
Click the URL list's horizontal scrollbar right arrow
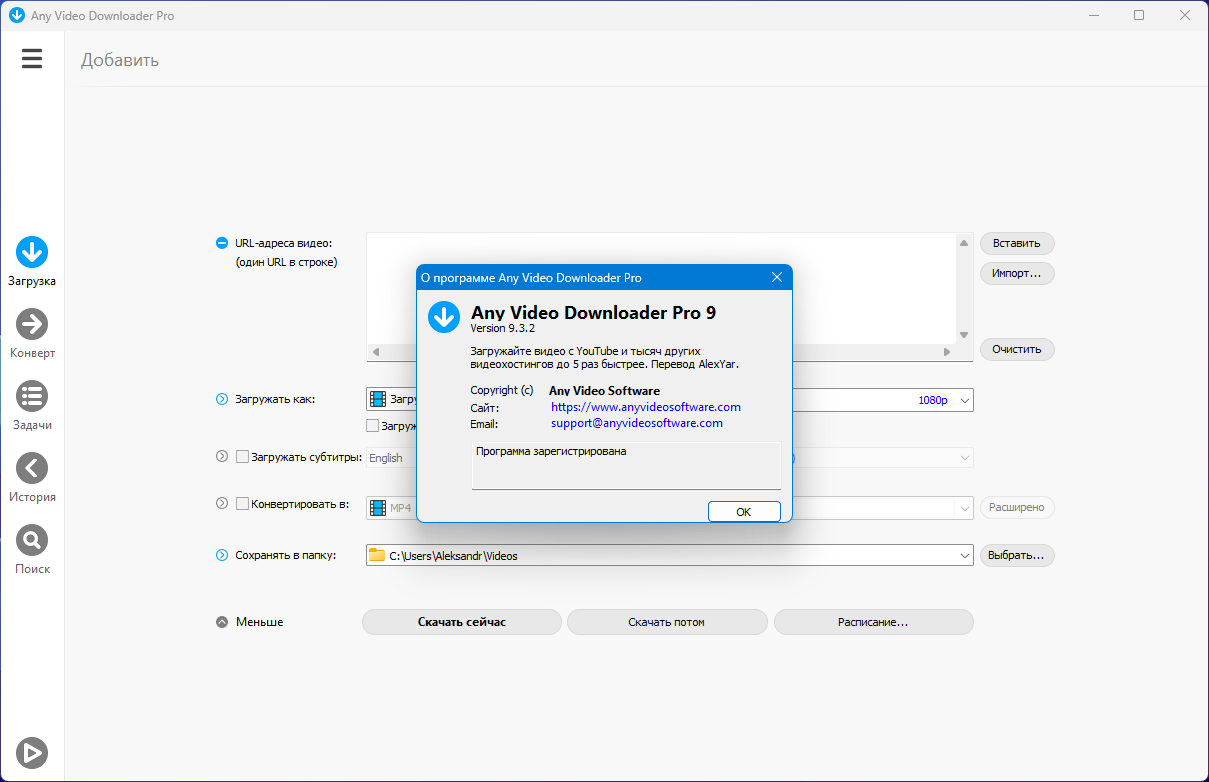(x=947, y=352)
